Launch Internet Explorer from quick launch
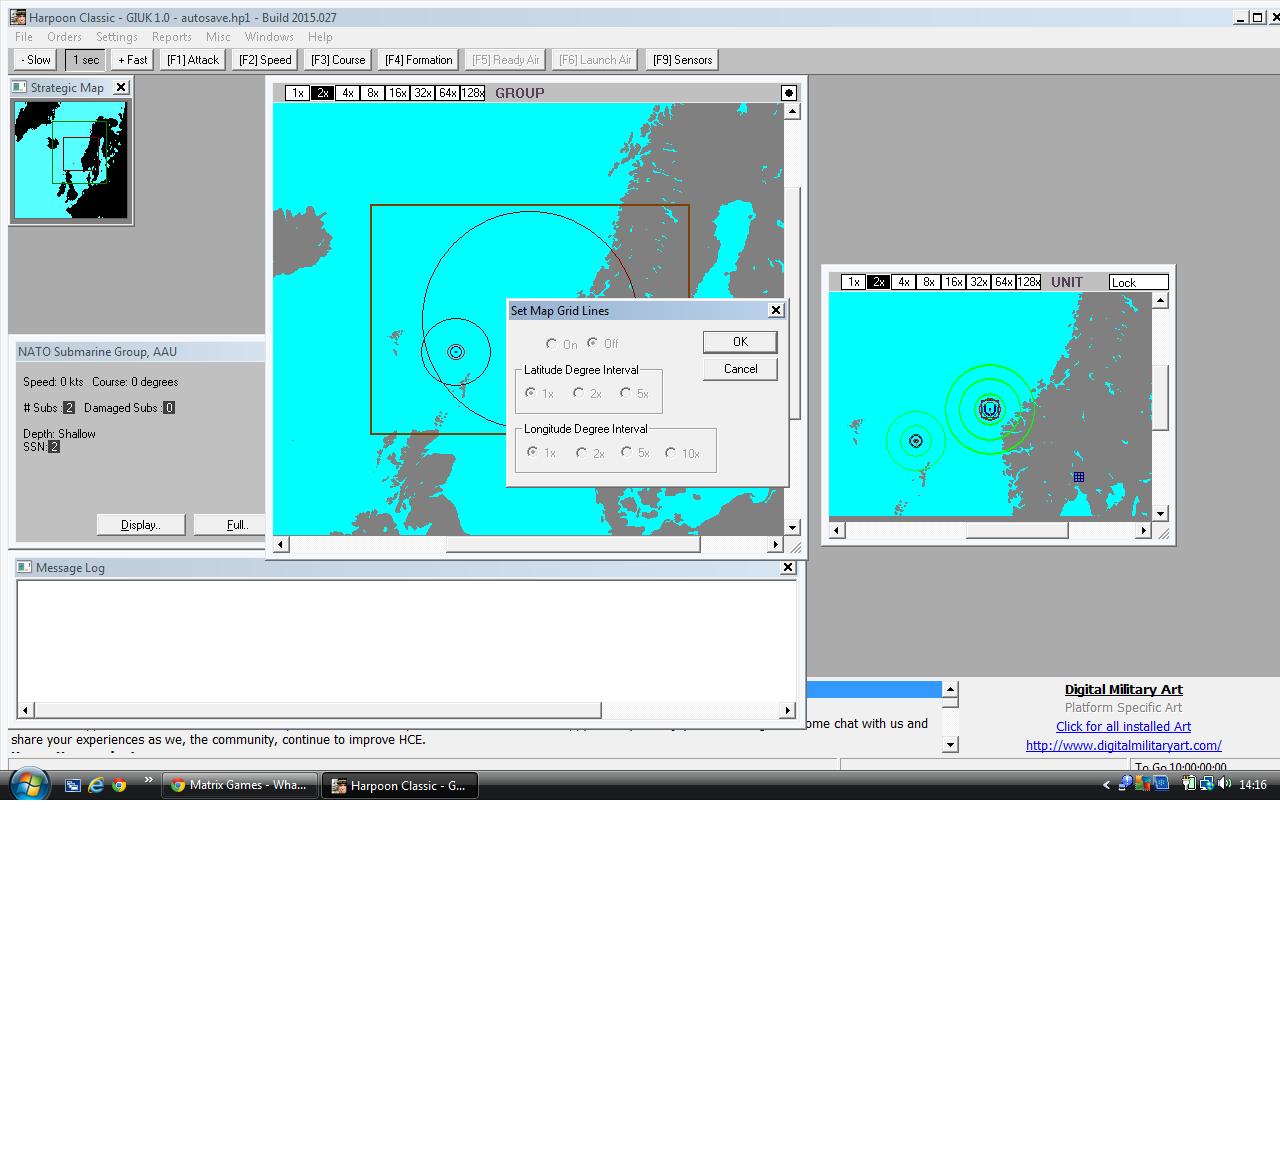1280x1164 pixels. pyautogui.click(x=96, y=785)
